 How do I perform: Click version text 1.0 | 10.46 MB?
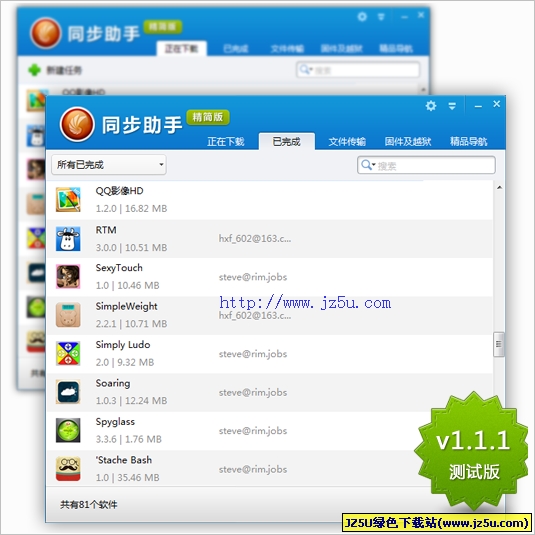pos(128,286)
